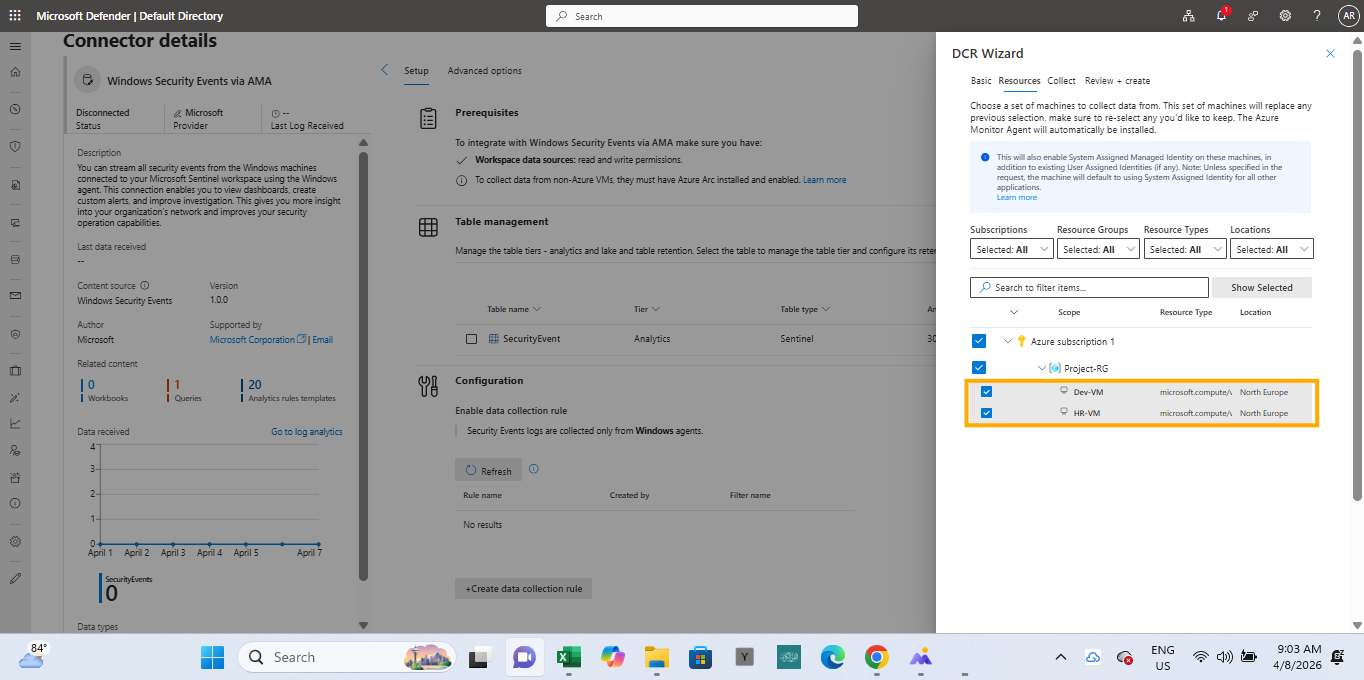The width and height of the screenshot is (1364, 680).
Task: Open the AR account avatar
Action: click(x=1348, y=16)
